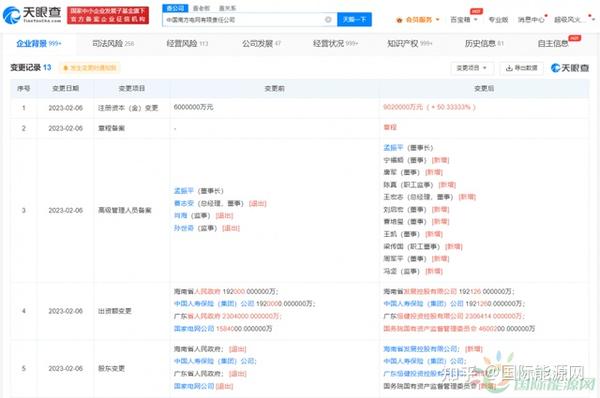600x398 pixels.
Task: Switch to the 公司发展 tab
Action: point(261,44)
